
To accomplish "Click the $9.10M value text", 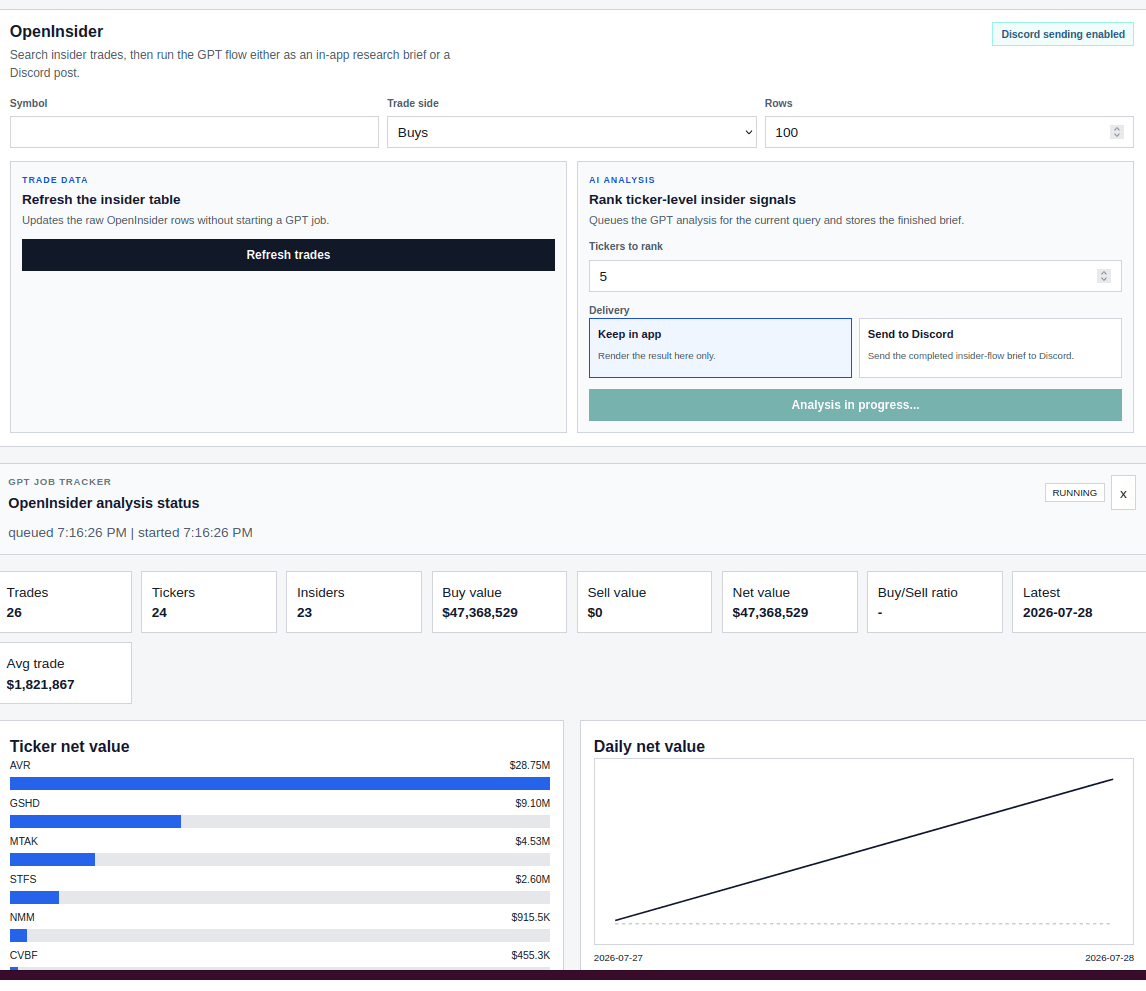I will (533, 803).
